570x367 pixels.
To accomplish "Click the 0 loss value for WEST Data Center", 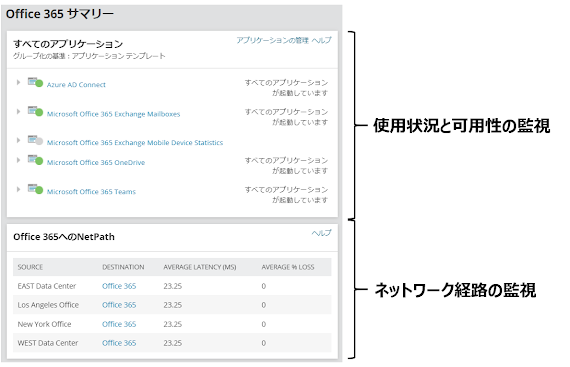I will (x=264, y=343).
